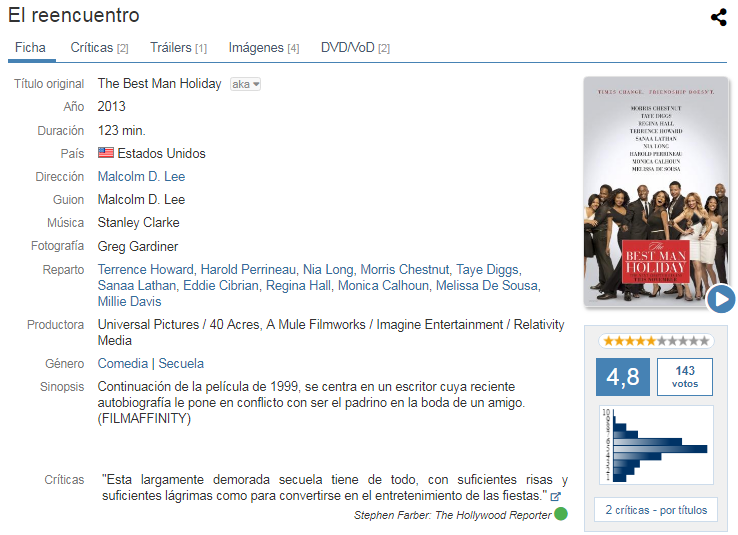Open the Millie Davis cast link
The image size is (738, 535).
pos(129,302)
